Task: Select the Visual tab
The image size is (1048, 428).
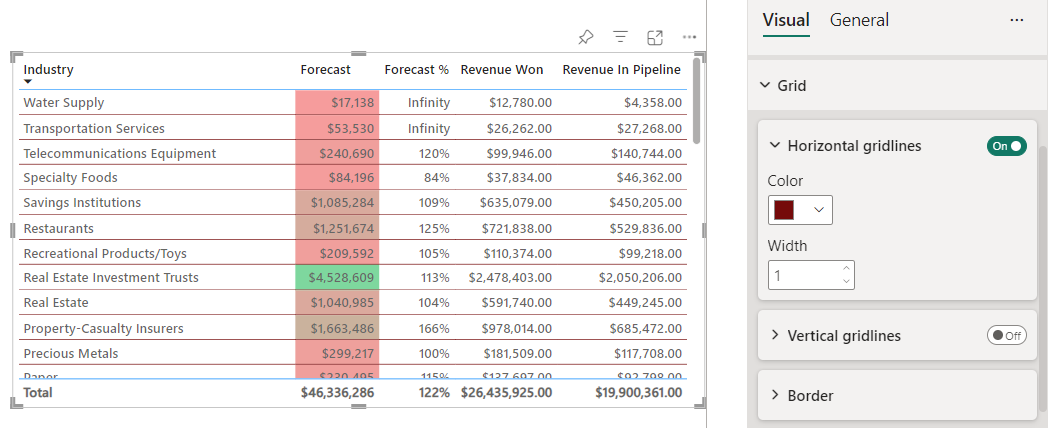Action: point(786,20)
